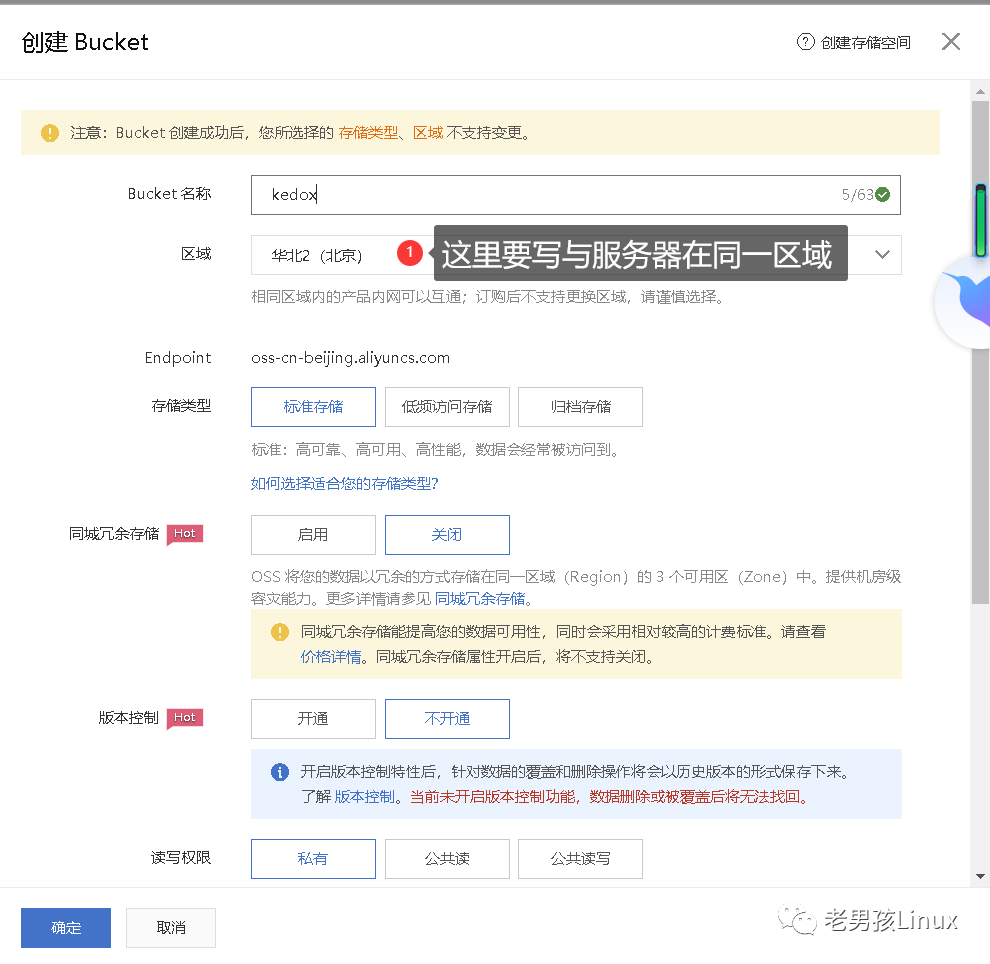This screenshot has height=964, width=990.
Task: Choose 不开通 for 版本控制
Action: [447, 719]
